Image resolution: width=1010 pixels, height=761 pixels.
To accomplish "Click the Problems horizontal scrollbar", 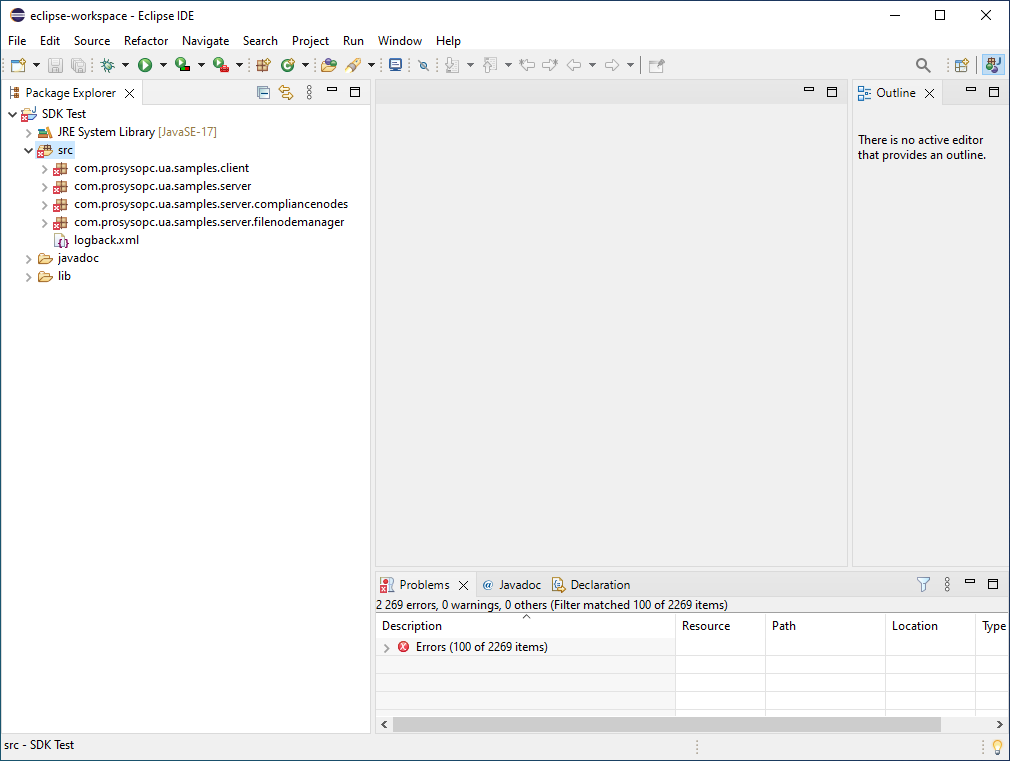I will (666, 724).
